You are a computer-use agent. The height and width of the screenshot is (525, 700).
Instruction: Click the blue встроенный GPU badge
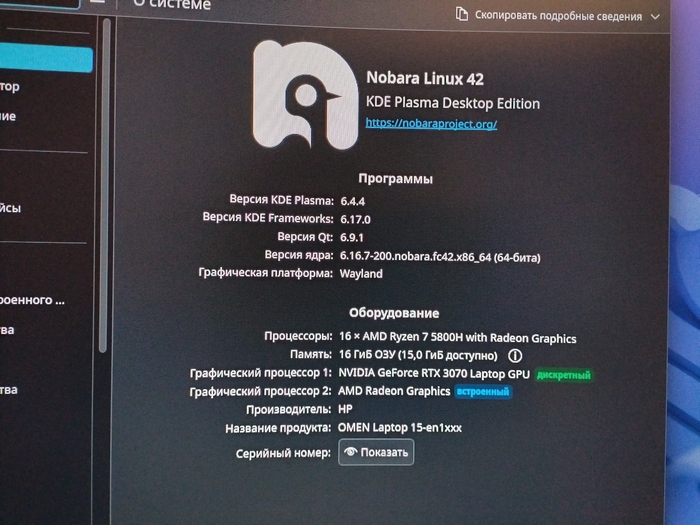pos(483,392)
